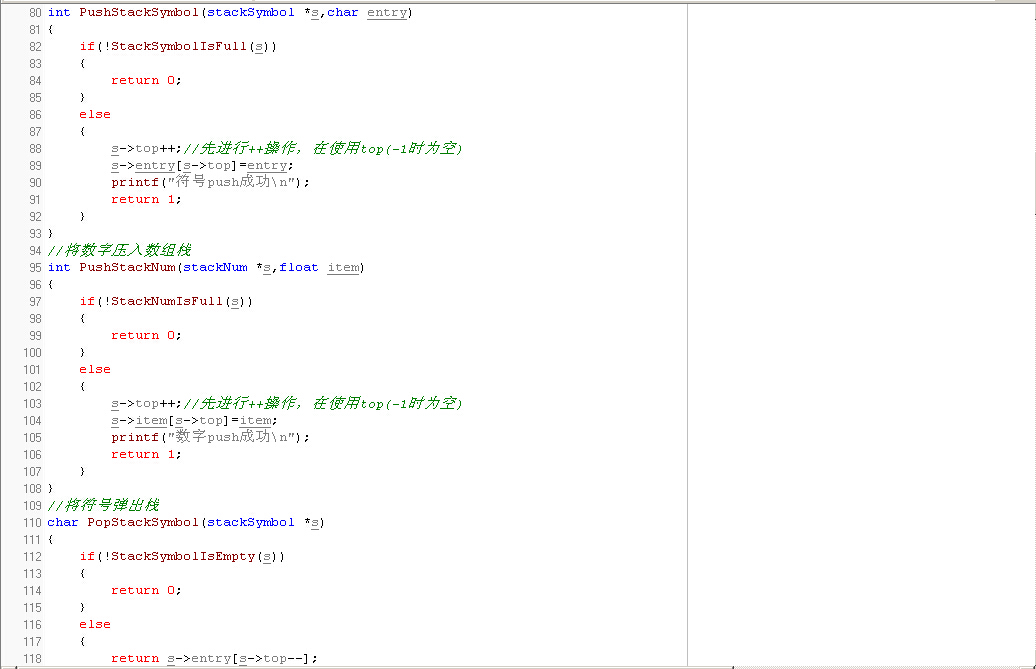The width and height of the screenshot is (1036, 669).
Task: Click the 'stackSymbol' type on line 80
Action: click(x=251, y=13)
